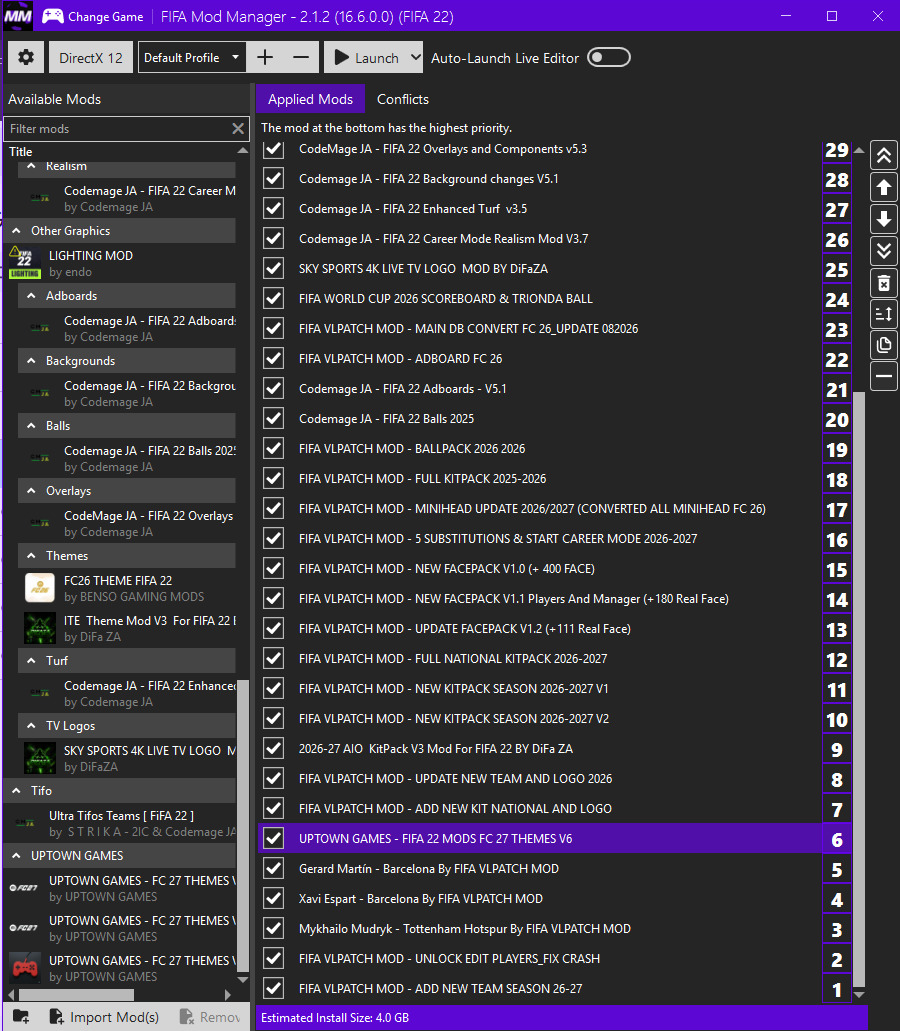Collapse the Tifo group
This screenshot has width=900, height=1031.
16,790
